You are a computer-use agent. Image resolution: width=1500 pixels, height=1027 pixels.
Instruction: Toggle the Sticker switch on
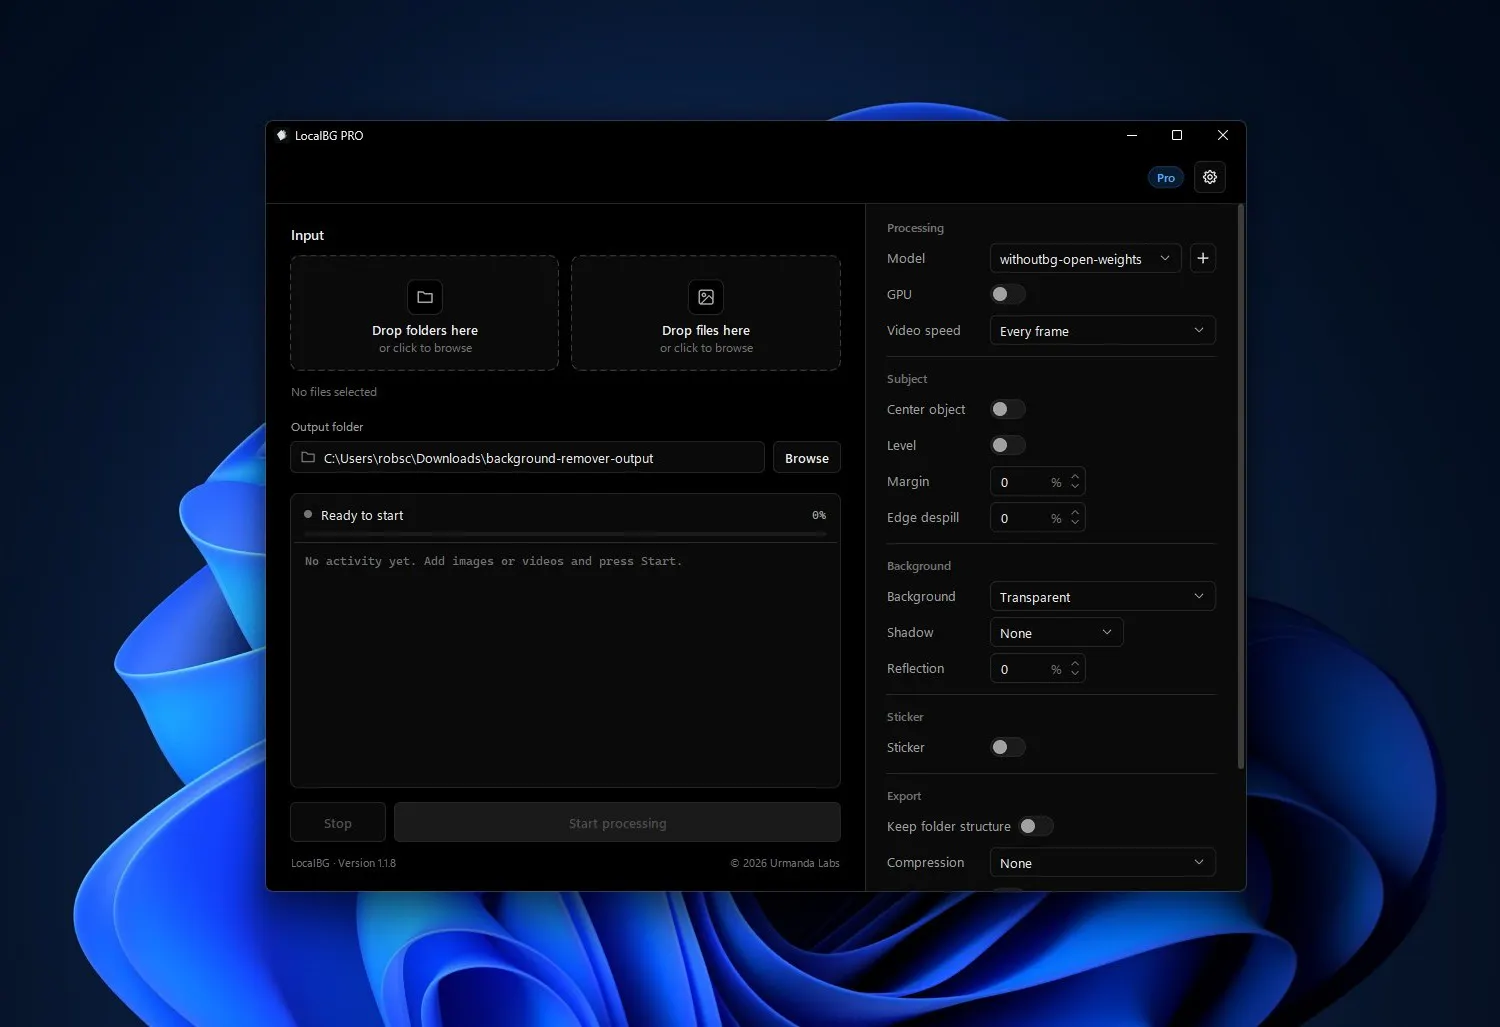(x=1008, y=747)
